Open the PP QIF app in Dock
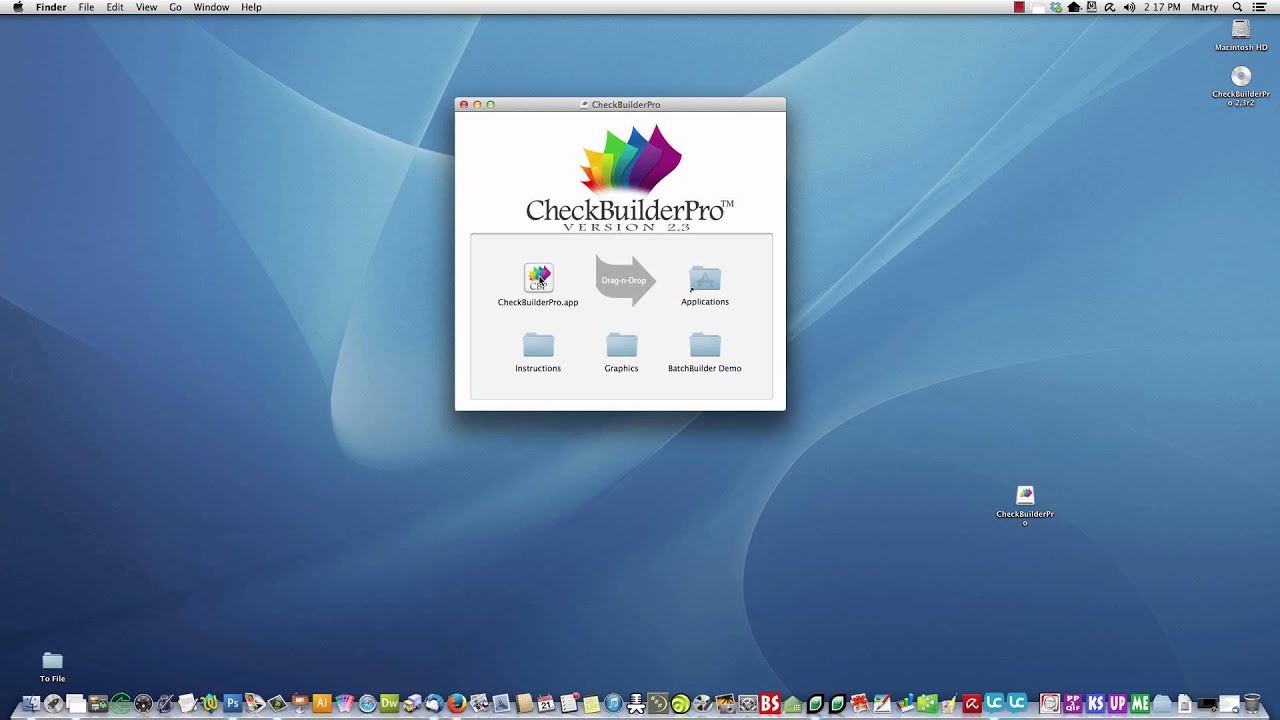Viewport: 1280px width, 720px height. point(1073,704)
